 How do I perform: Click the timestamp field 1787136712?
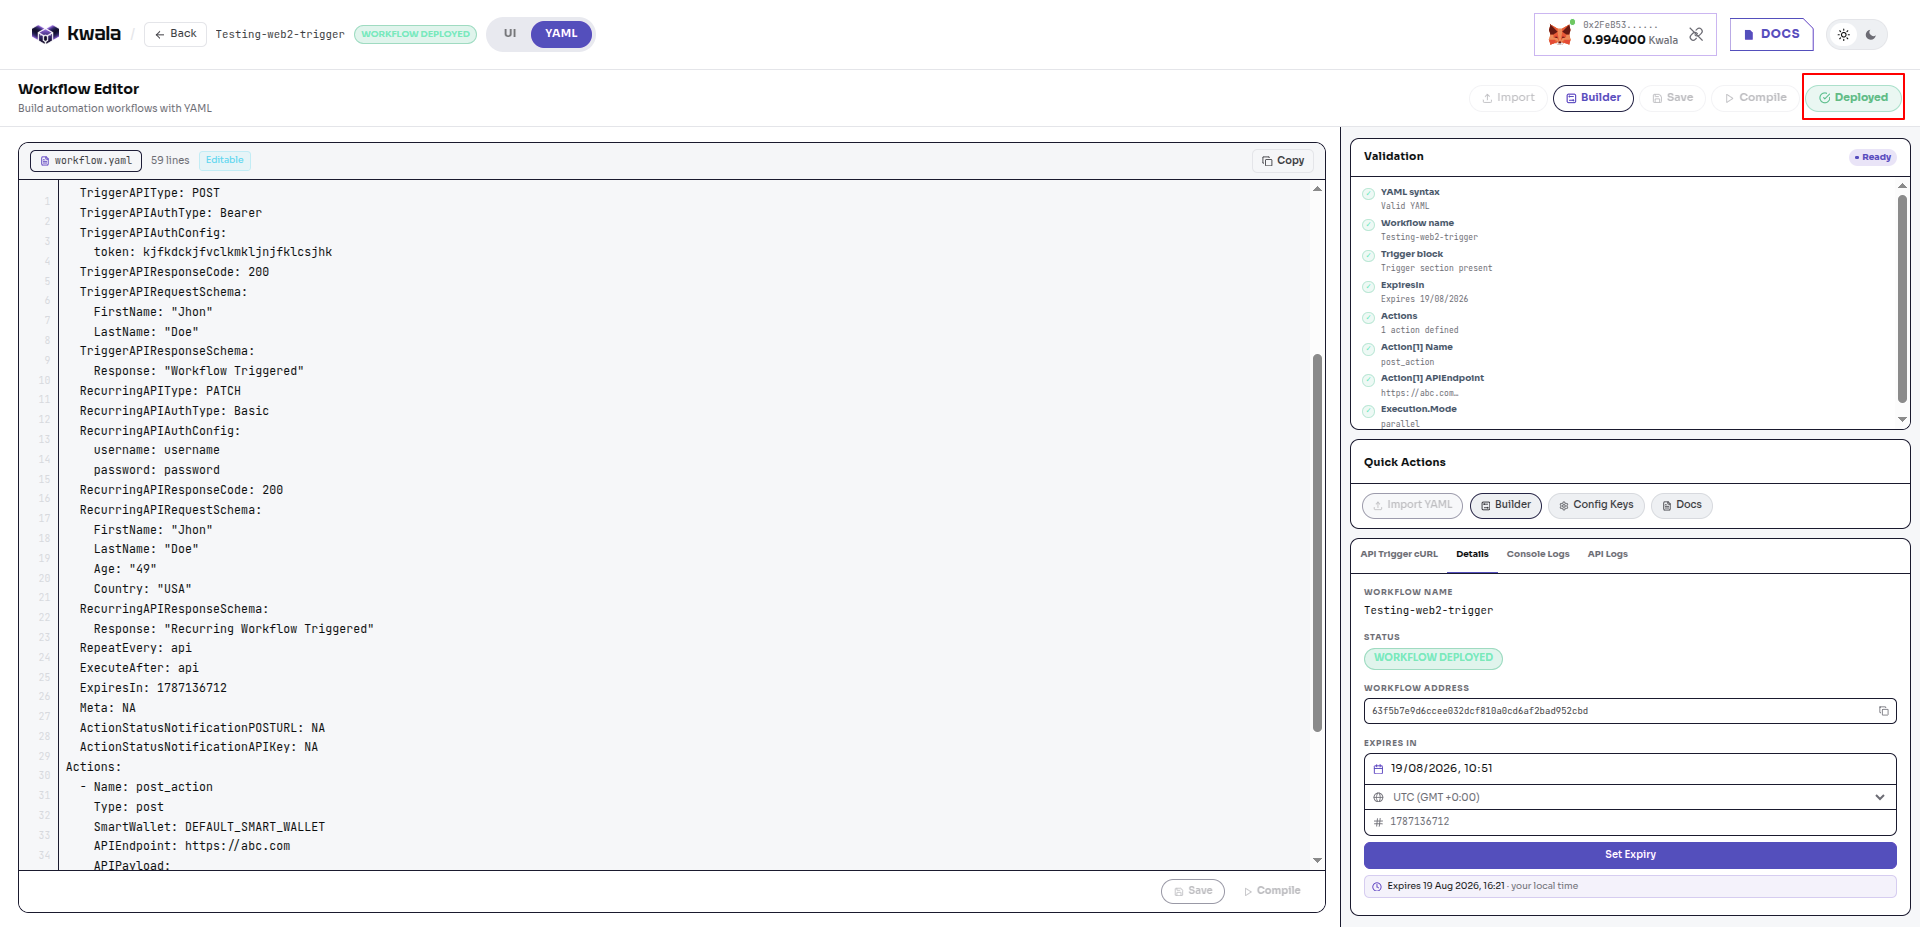coord(1630,822)
